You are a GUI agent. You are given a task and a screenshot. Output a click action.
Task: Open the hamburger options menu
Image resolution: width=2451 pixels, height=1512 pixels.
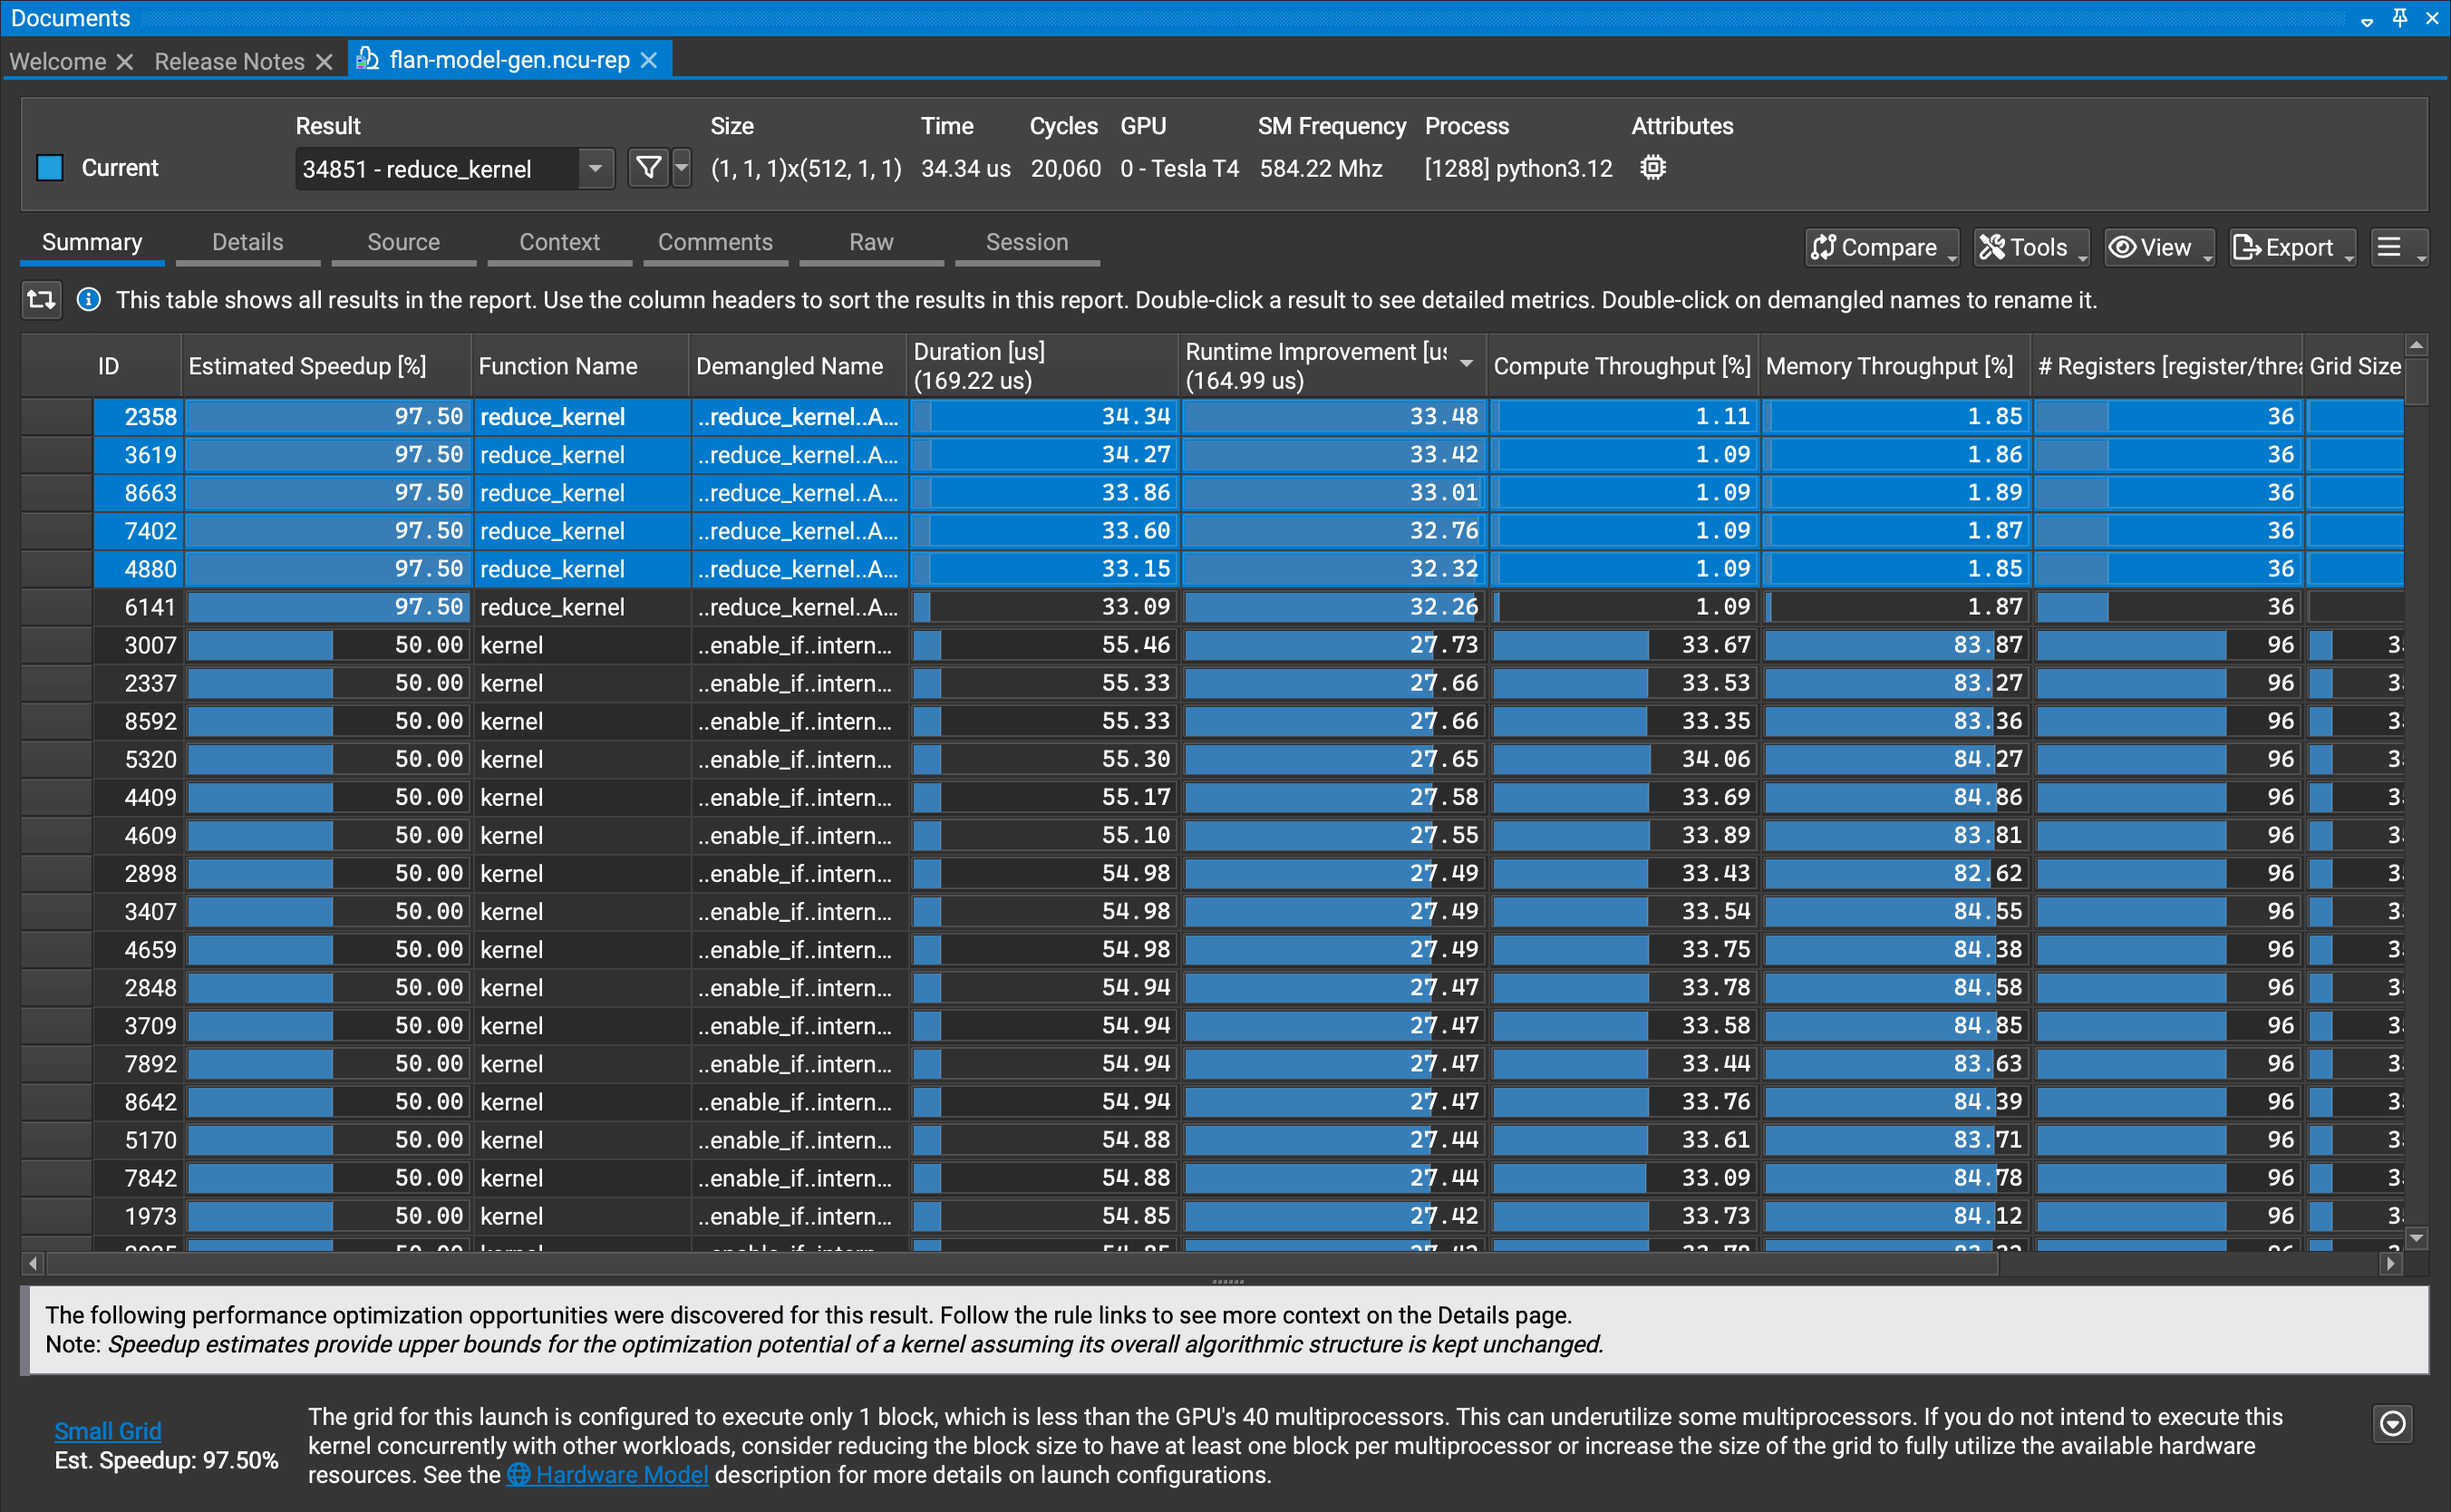point(2399,247)
